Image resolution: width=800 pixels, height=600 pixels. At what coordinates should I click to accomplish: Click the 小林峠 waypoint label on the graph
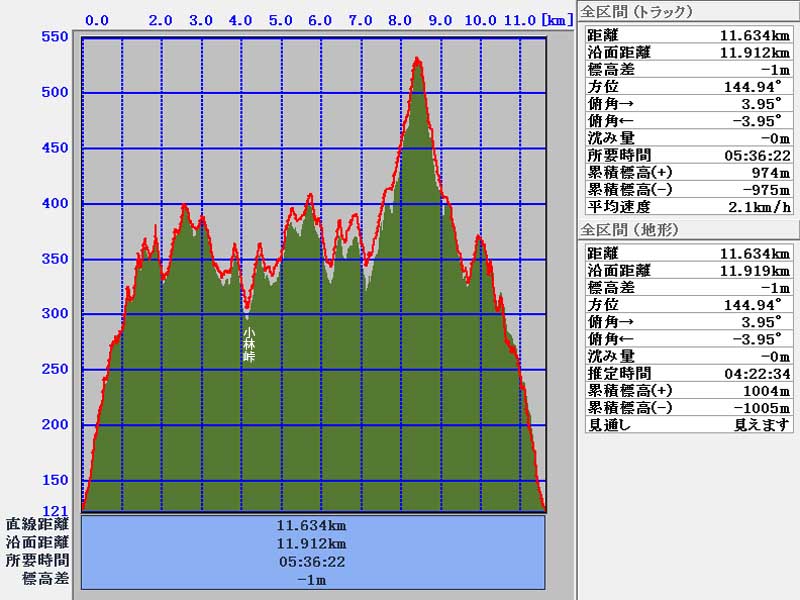pyautogui.click(x=249, y=342)
